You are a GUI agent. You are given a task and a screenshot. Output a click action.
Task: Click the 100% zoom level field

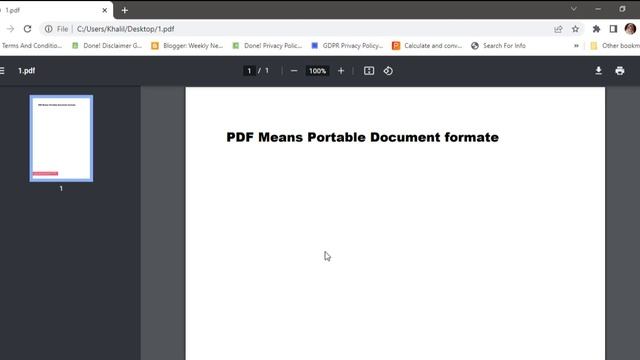(x=317, y=71)
